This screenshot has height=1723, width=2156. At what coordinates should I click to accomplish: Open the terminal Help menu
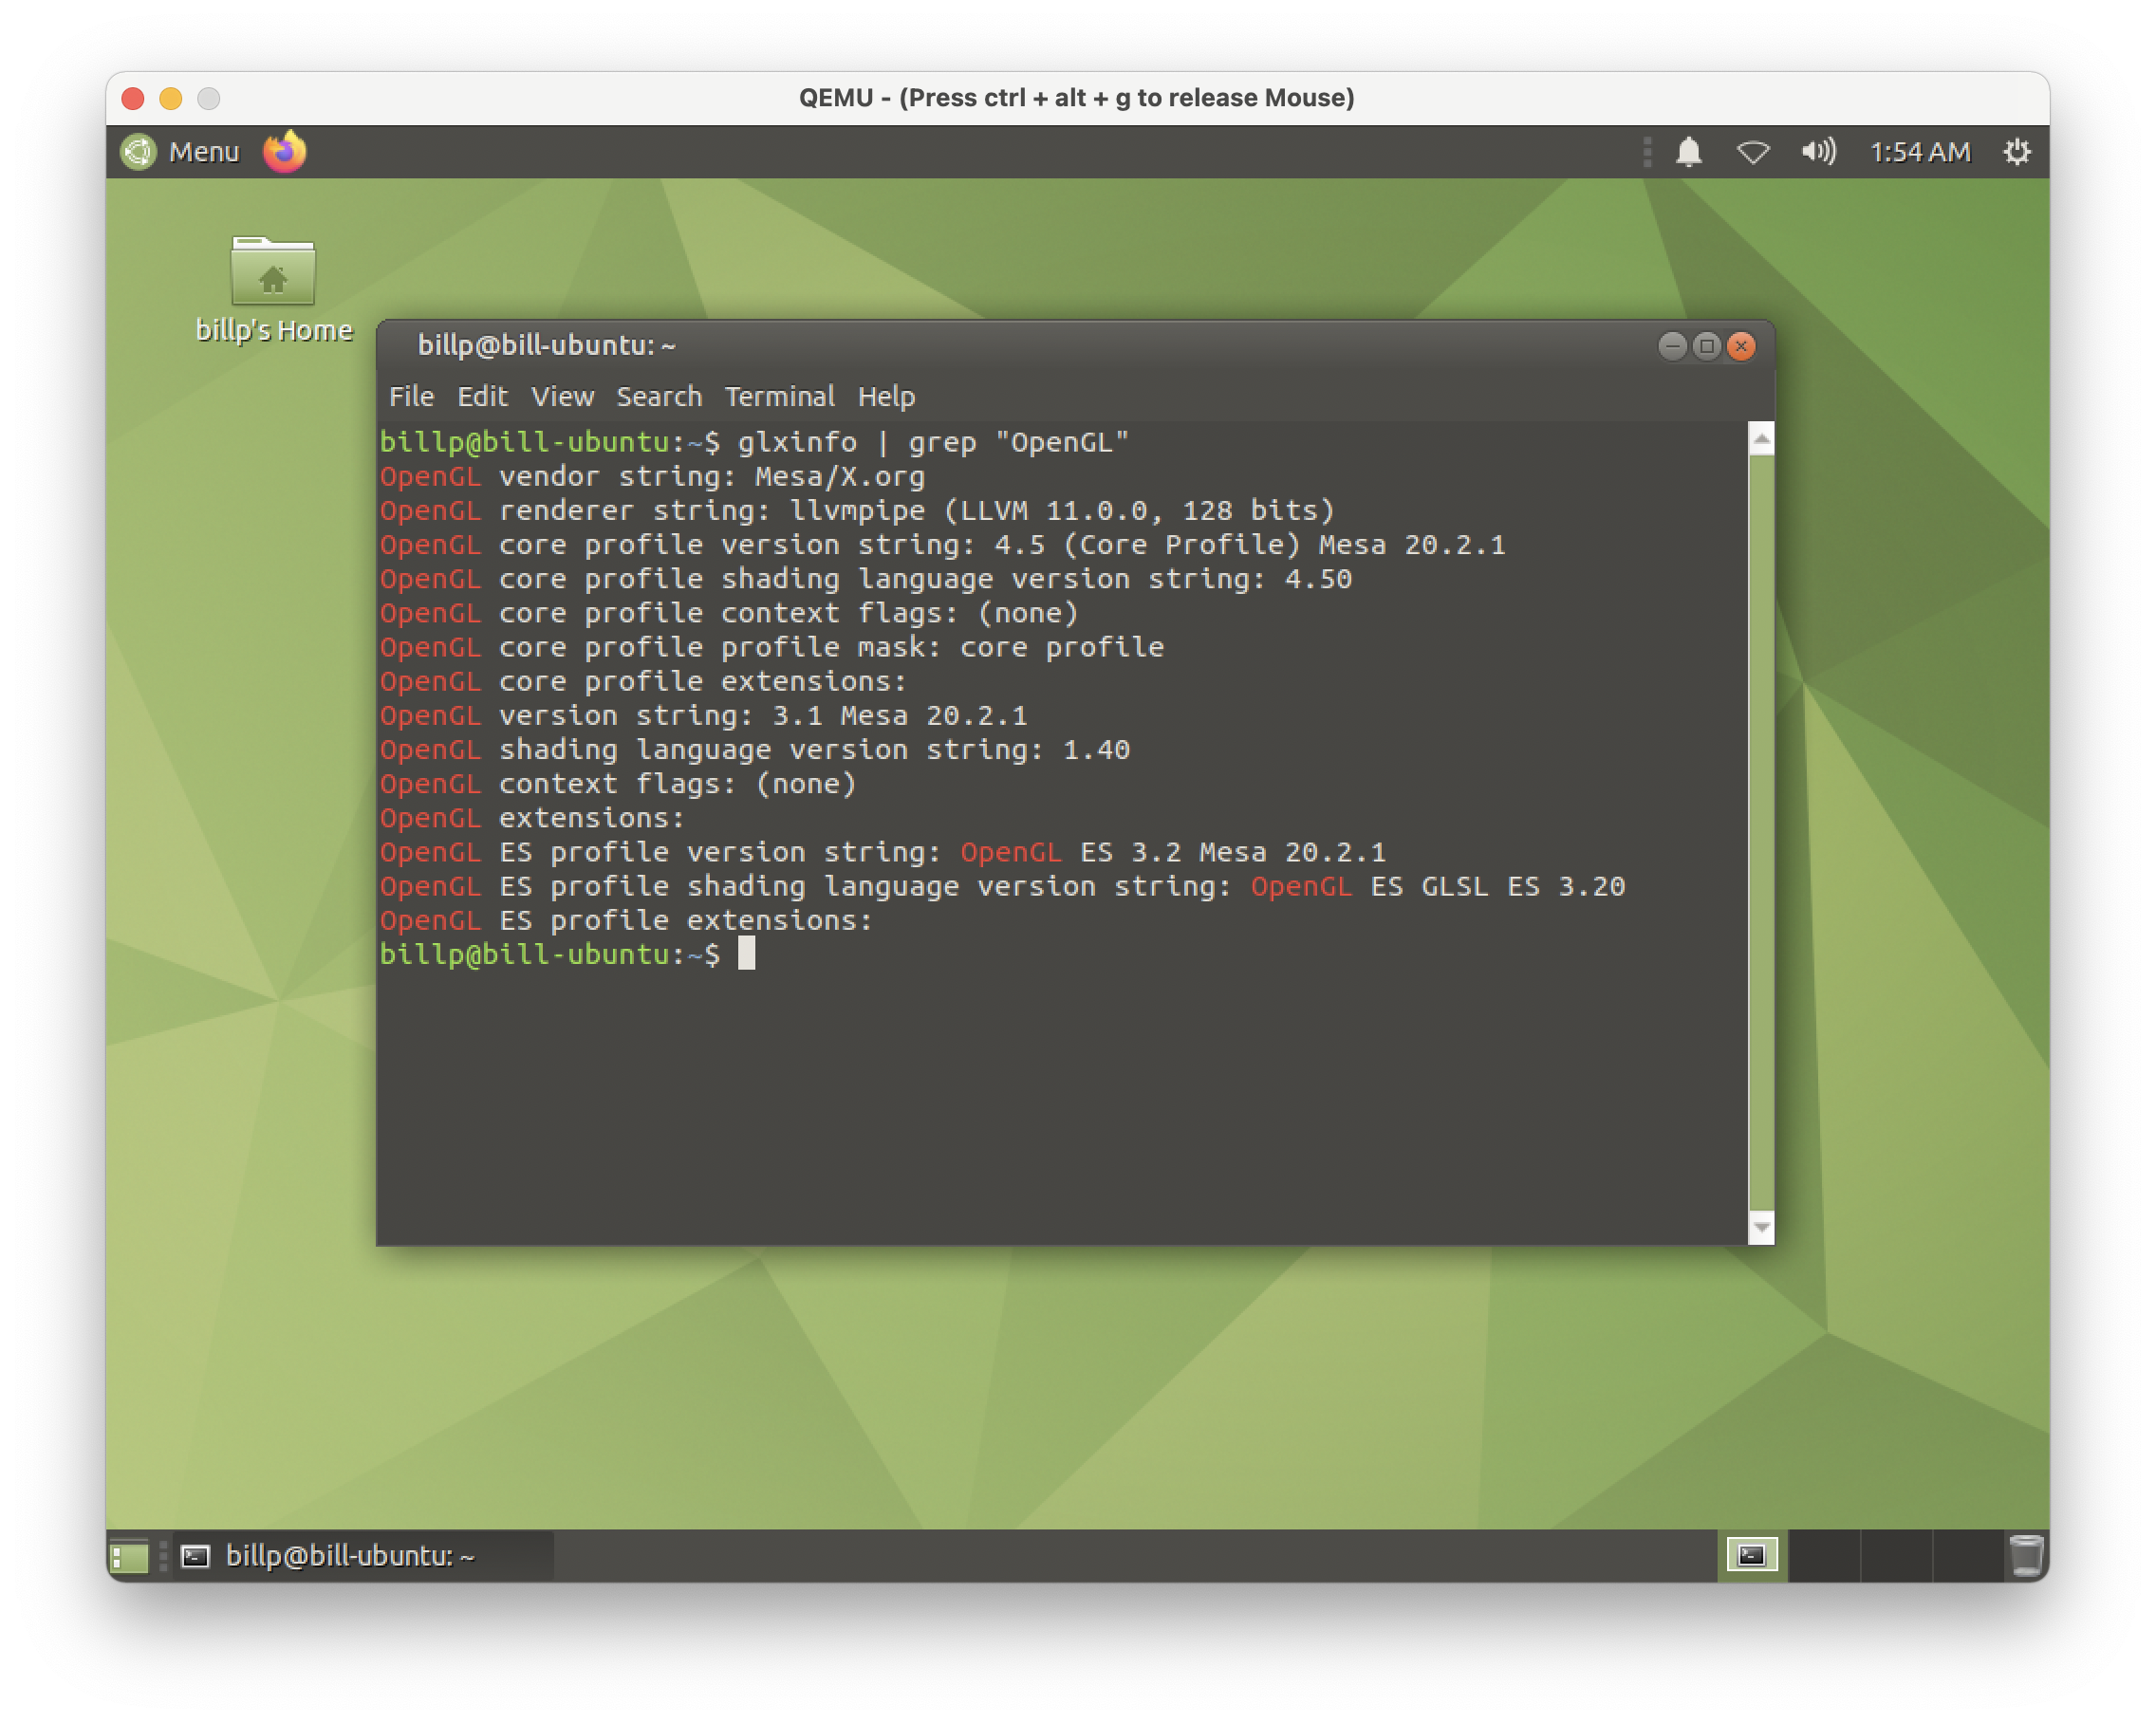pos(886,397)
